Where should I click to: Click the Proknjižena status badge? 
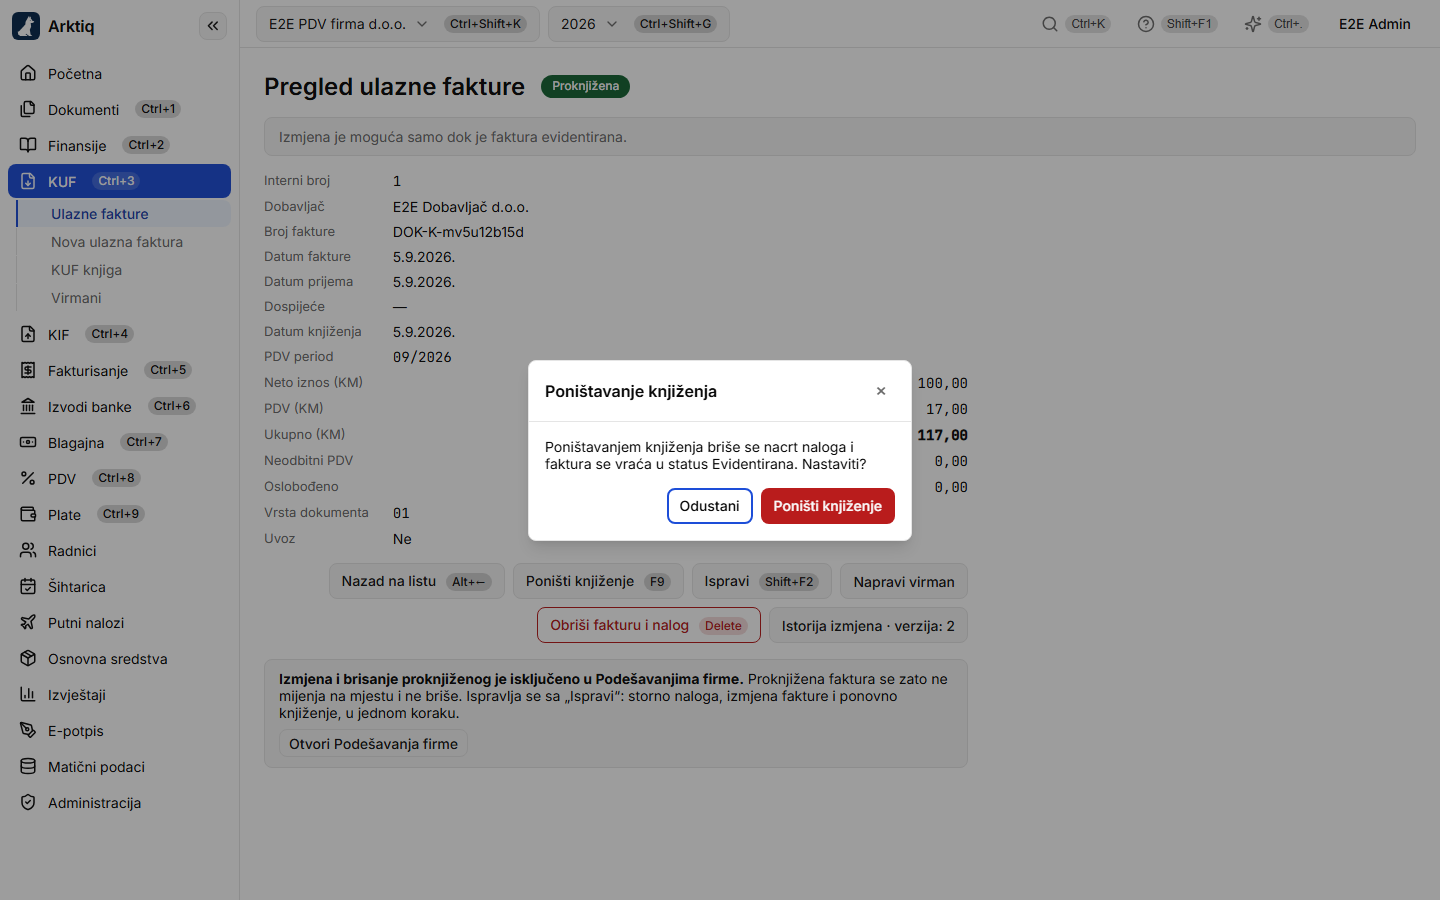[585, 86]
